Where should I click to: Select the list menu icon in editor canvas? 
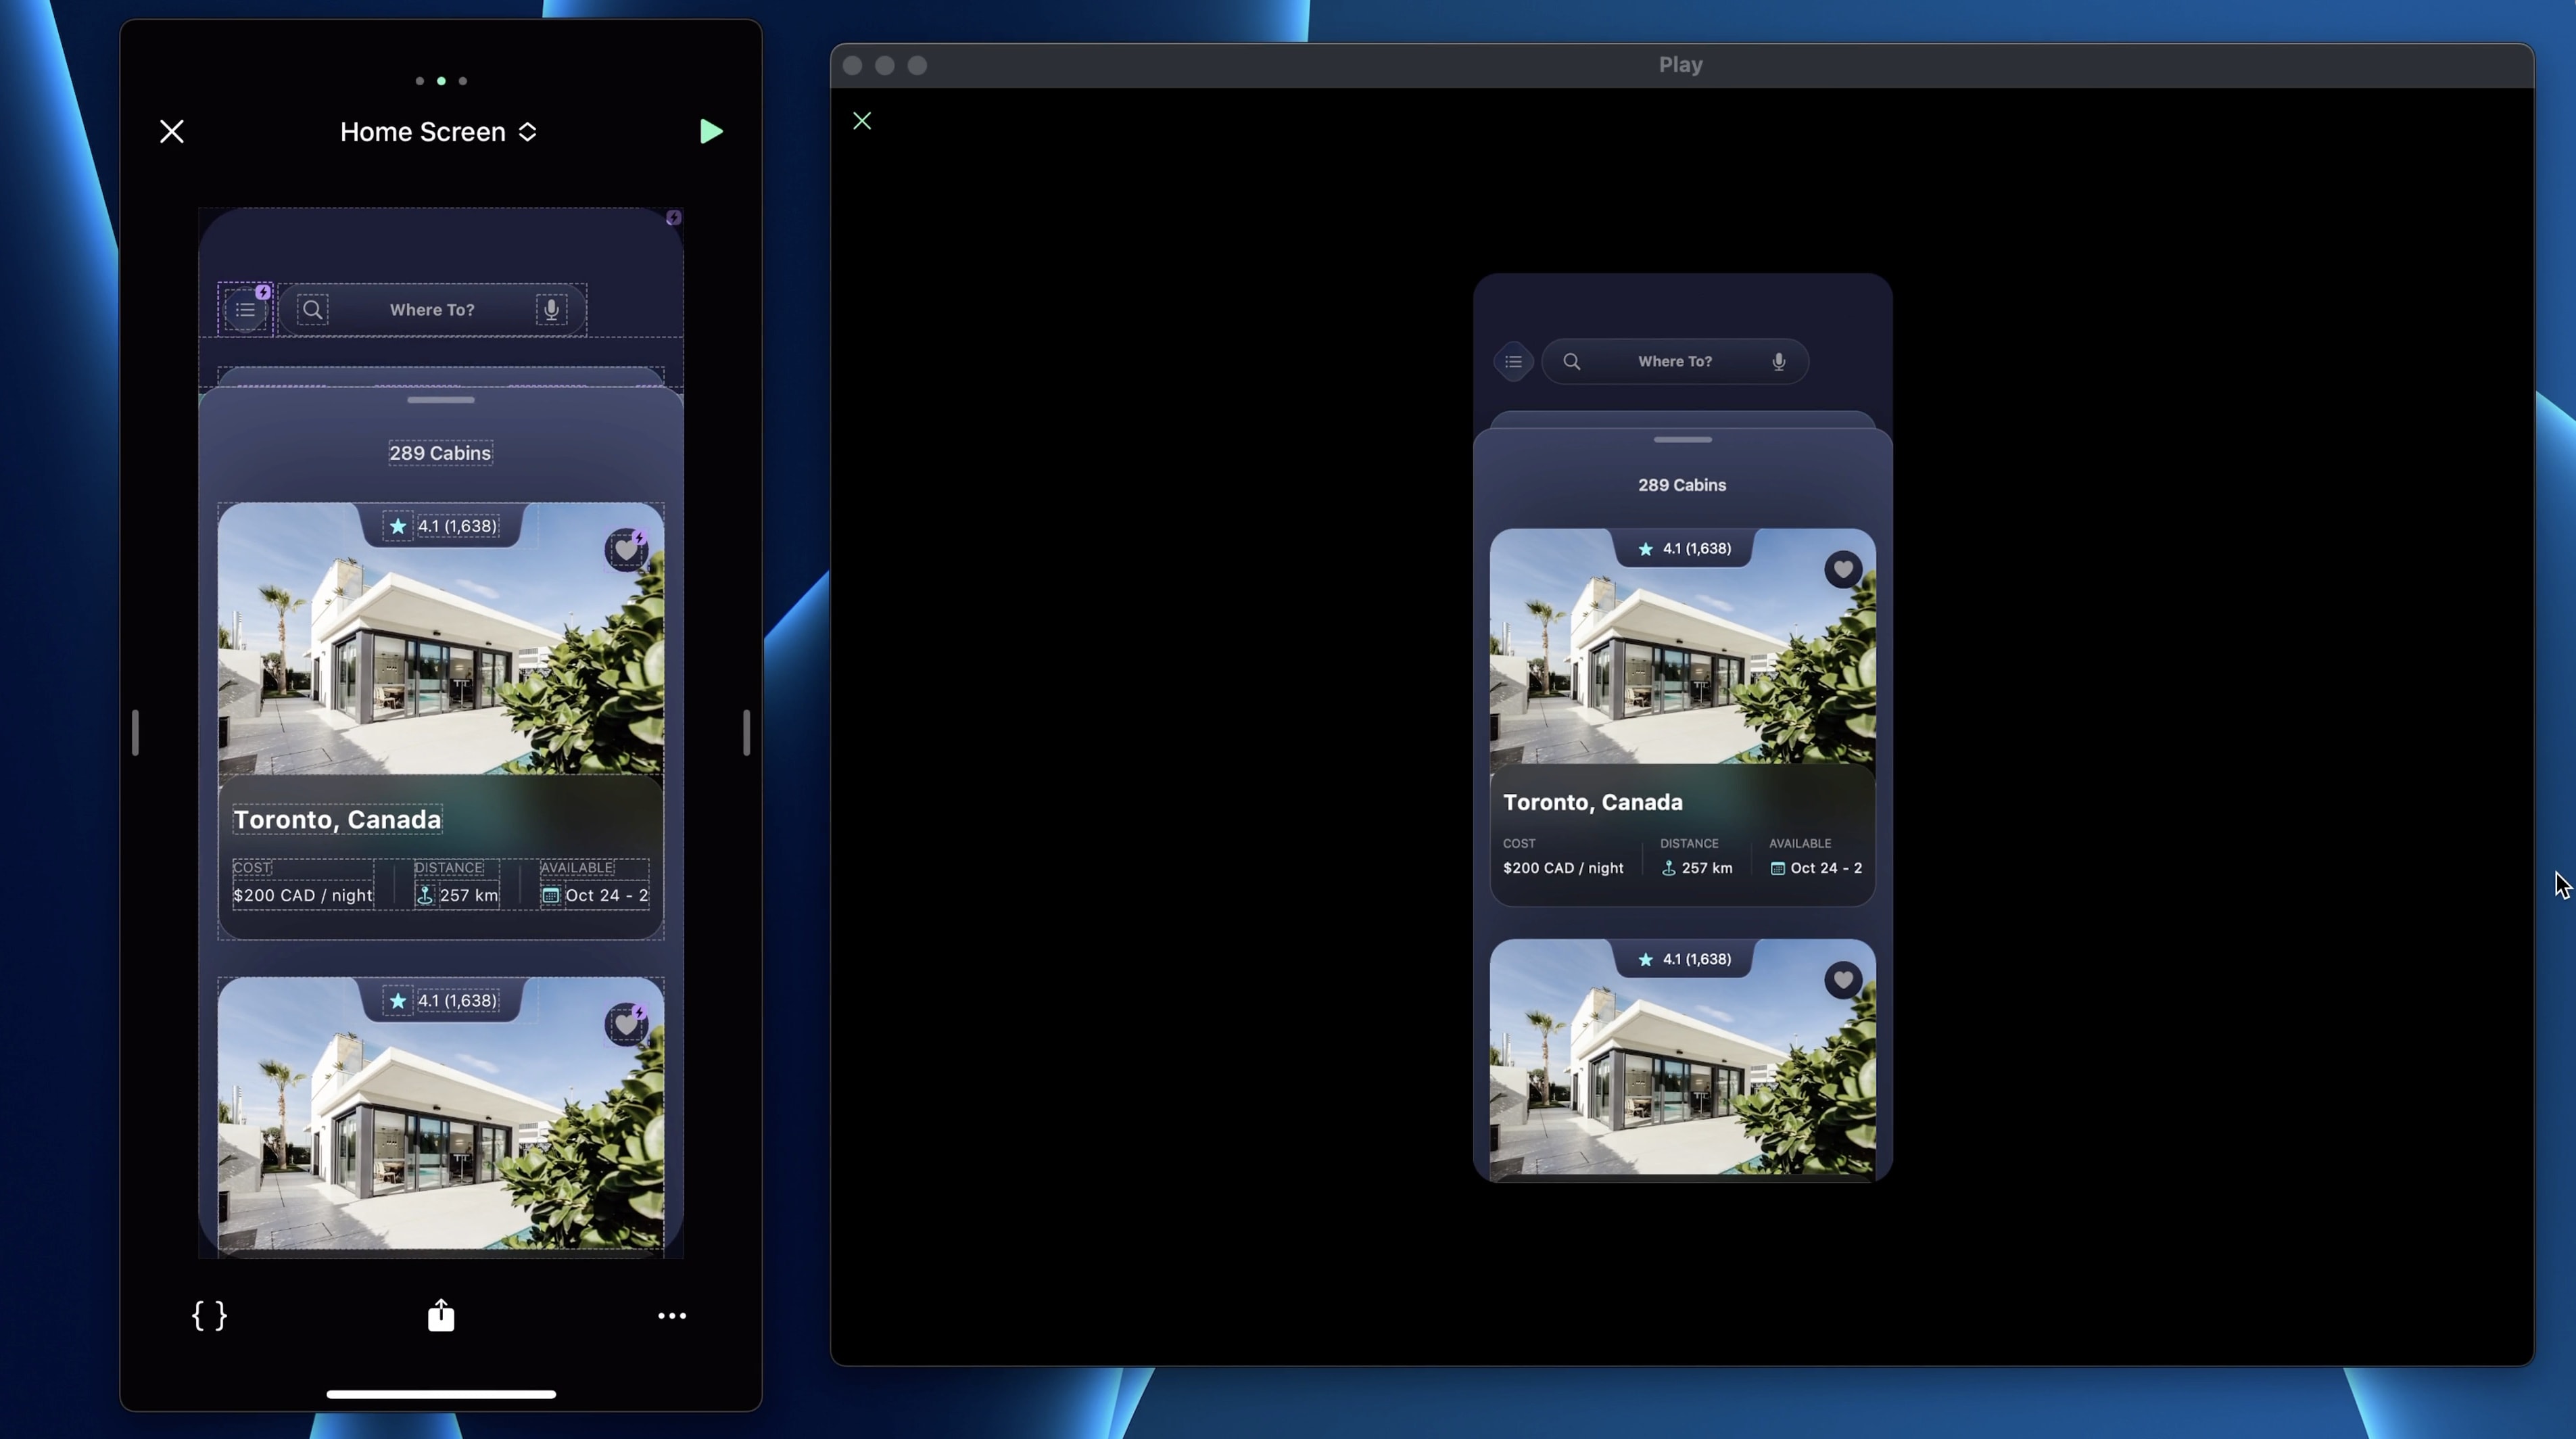[245, 310]
